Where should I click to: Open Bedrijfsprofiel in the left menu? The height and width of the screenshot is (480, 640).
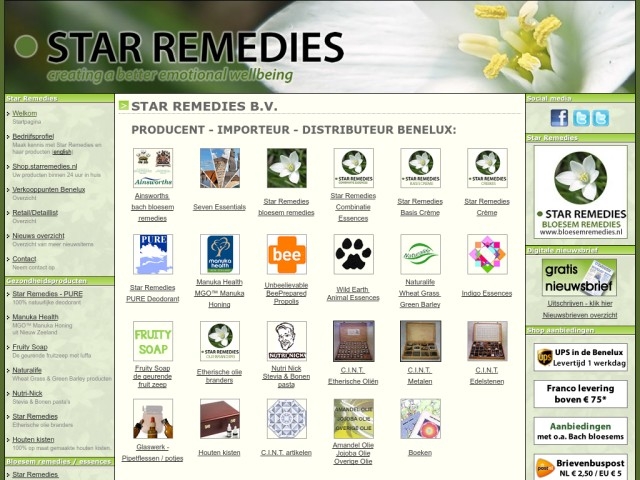point(33,135)
